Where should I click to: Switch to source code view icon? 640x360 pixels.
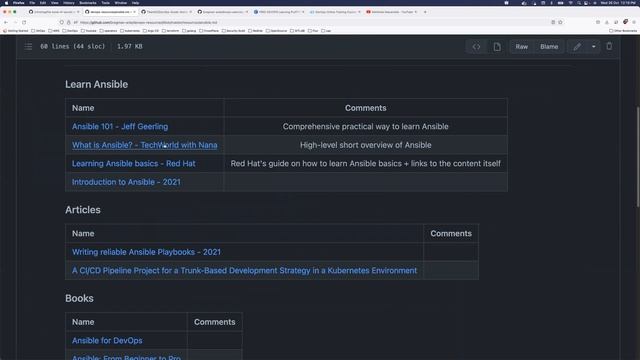476,47
